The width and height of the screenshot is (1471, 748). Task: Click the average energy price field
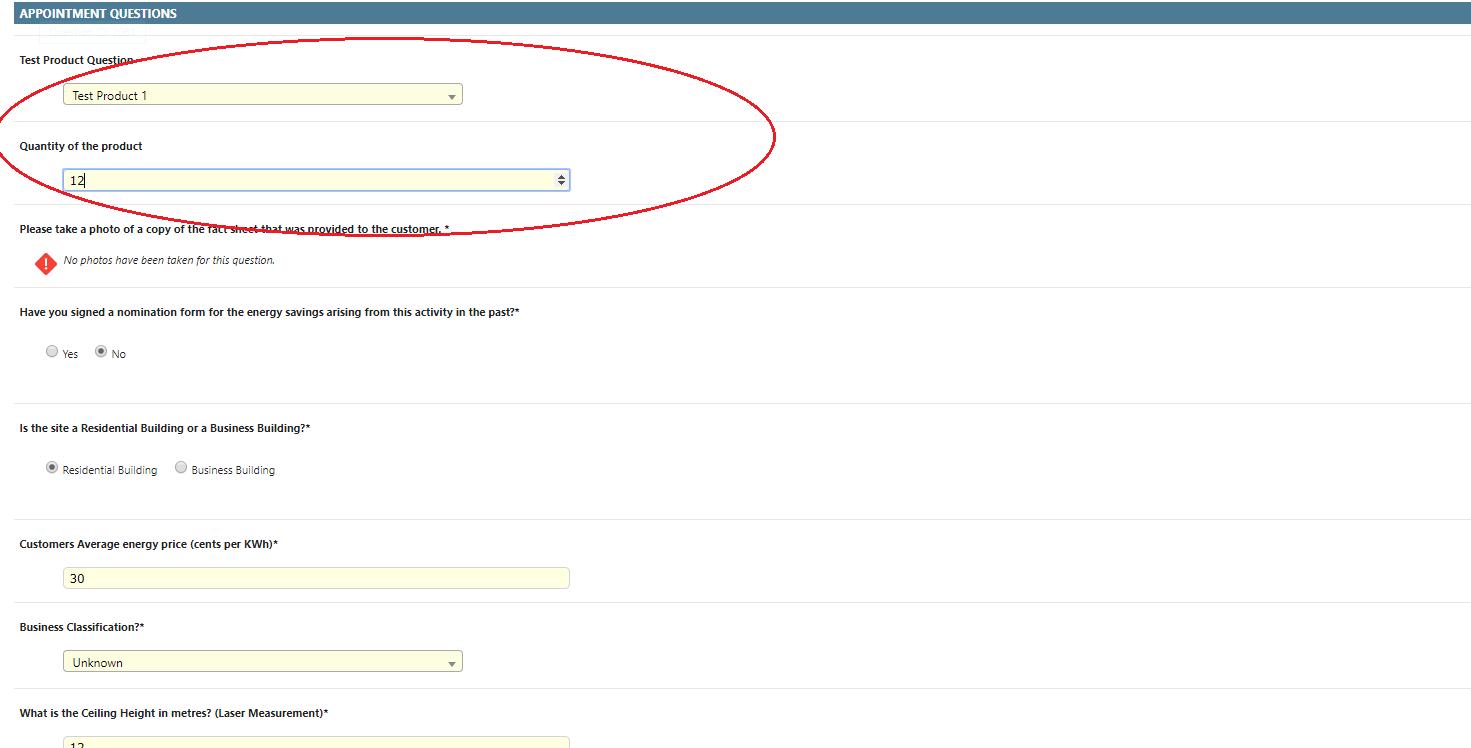tap(316, 578)
